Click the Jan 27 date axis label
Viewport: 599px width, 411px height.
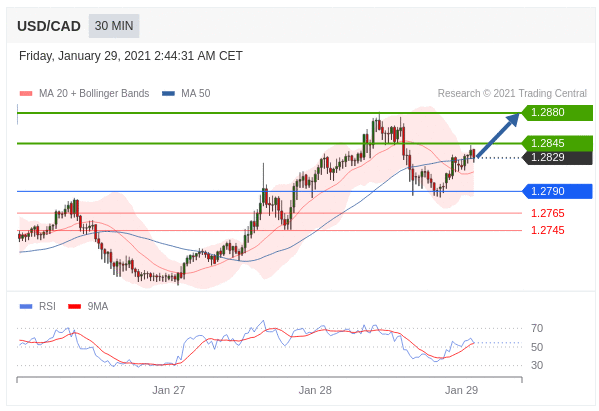tap(168, 390)
